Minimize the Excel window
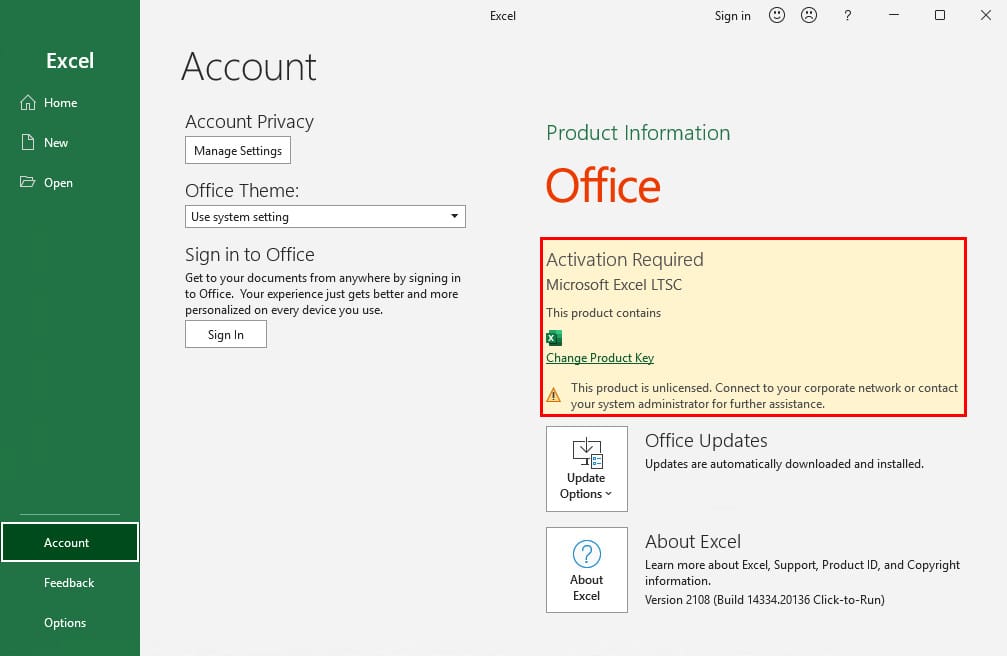This screenshot has width=1007, height=656. click(x=894, y=15)
